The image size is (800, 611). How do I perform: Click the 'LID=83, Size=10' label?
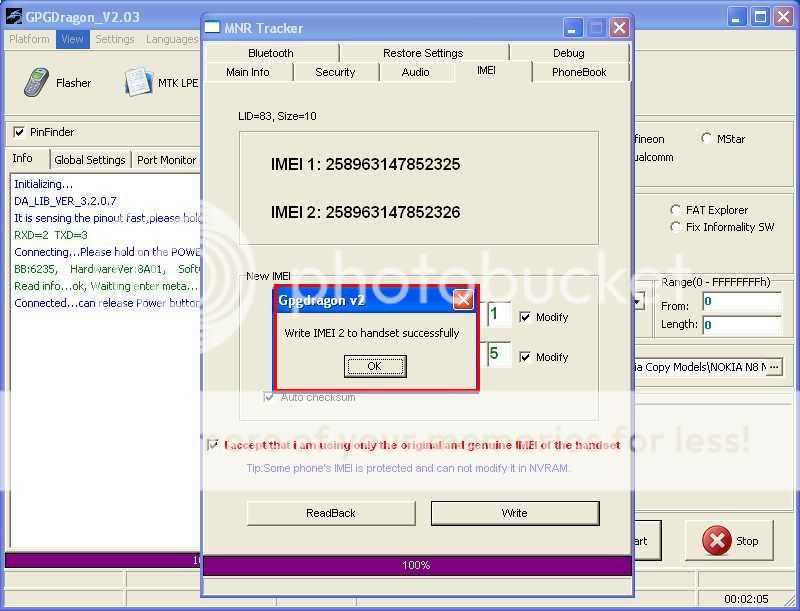(277, 116)
